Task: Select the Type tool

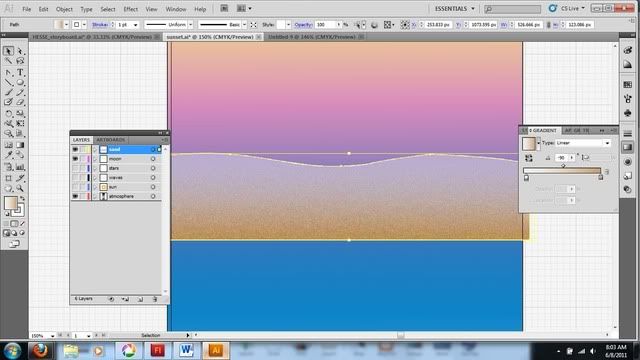Action: [20, 73]
